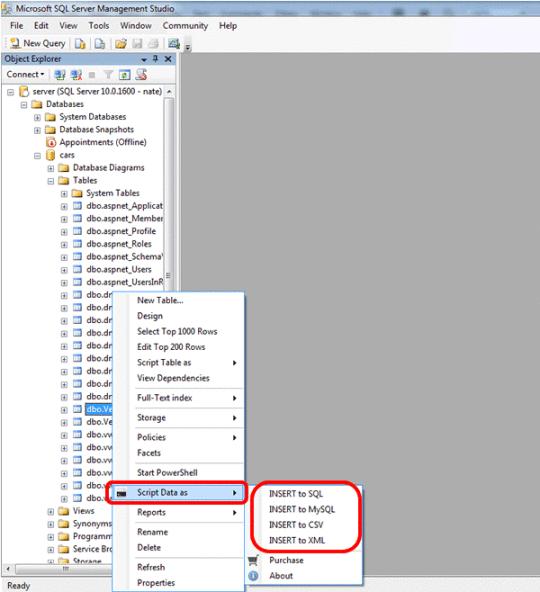
Task: Open the Script Table as submenu
Action: pos(179,362)
